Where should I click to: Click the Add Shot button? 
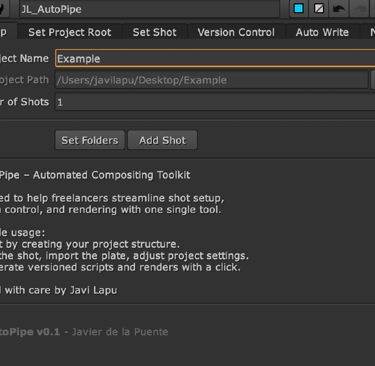(162, 140)
